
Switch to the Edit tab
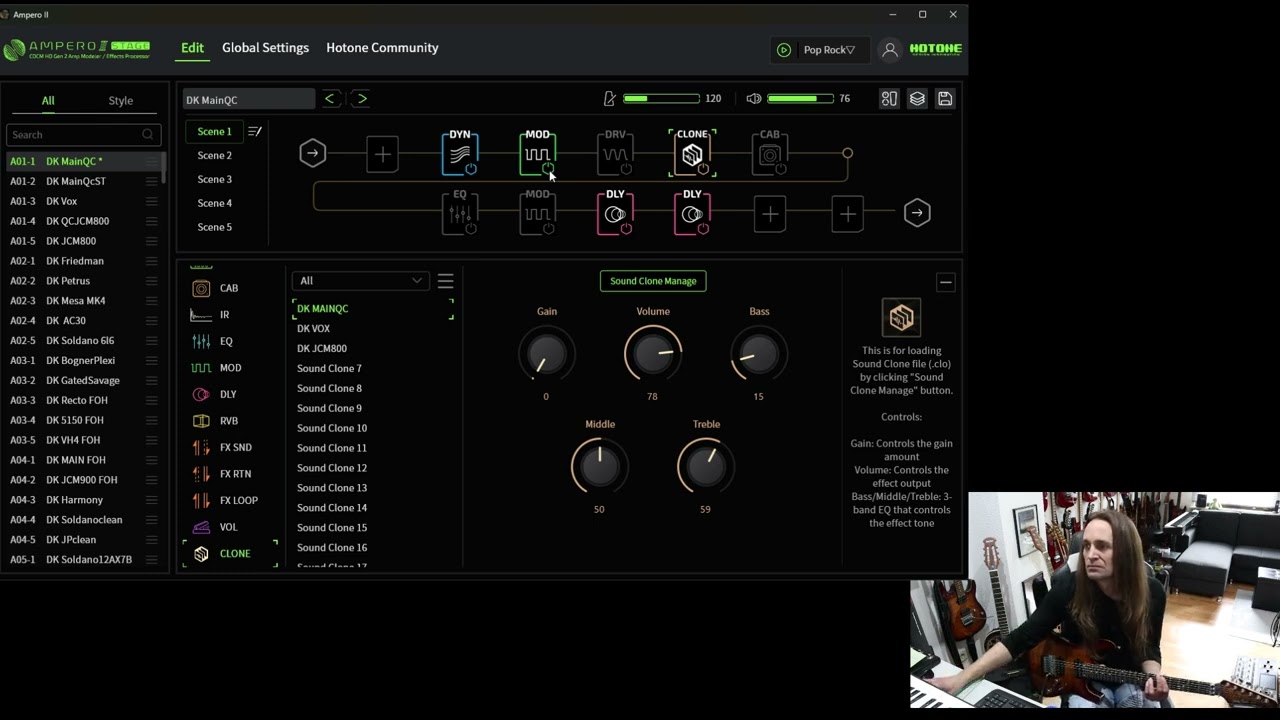click(x=192, y=48)
